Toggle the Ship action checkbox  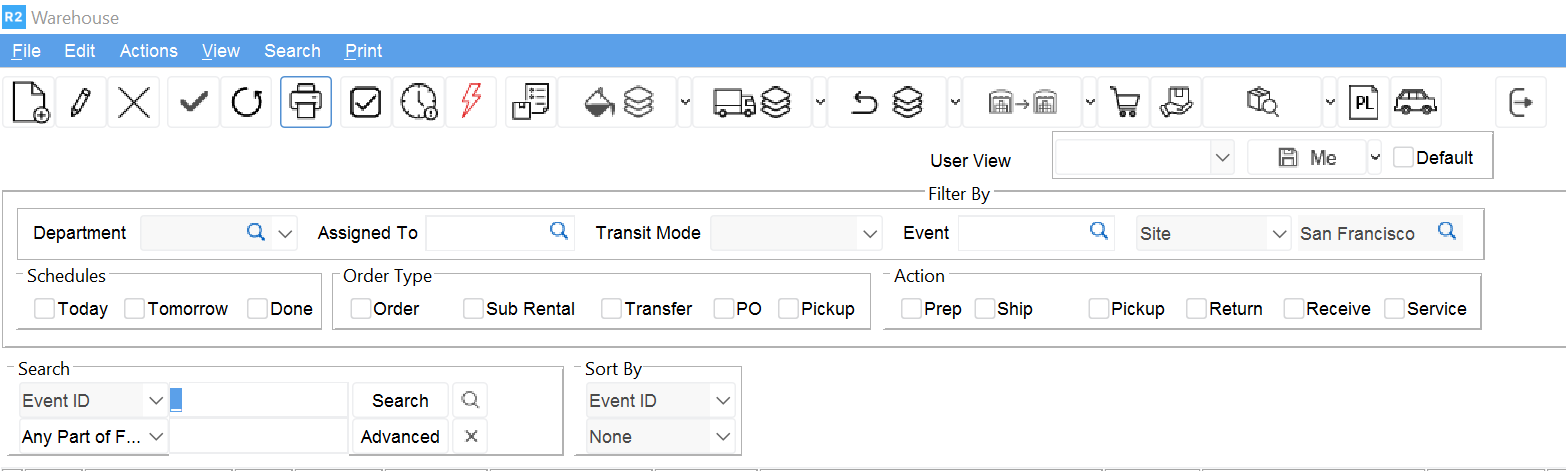[x=985, y=309]
